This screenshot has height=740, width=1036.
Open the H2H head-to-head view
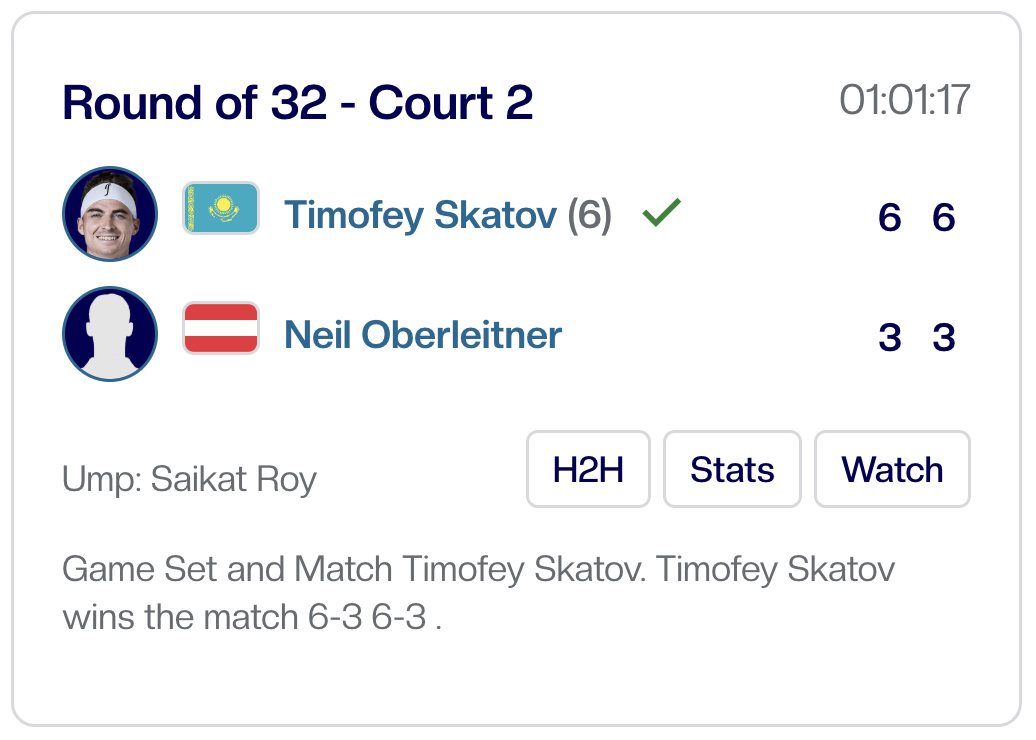588,469
